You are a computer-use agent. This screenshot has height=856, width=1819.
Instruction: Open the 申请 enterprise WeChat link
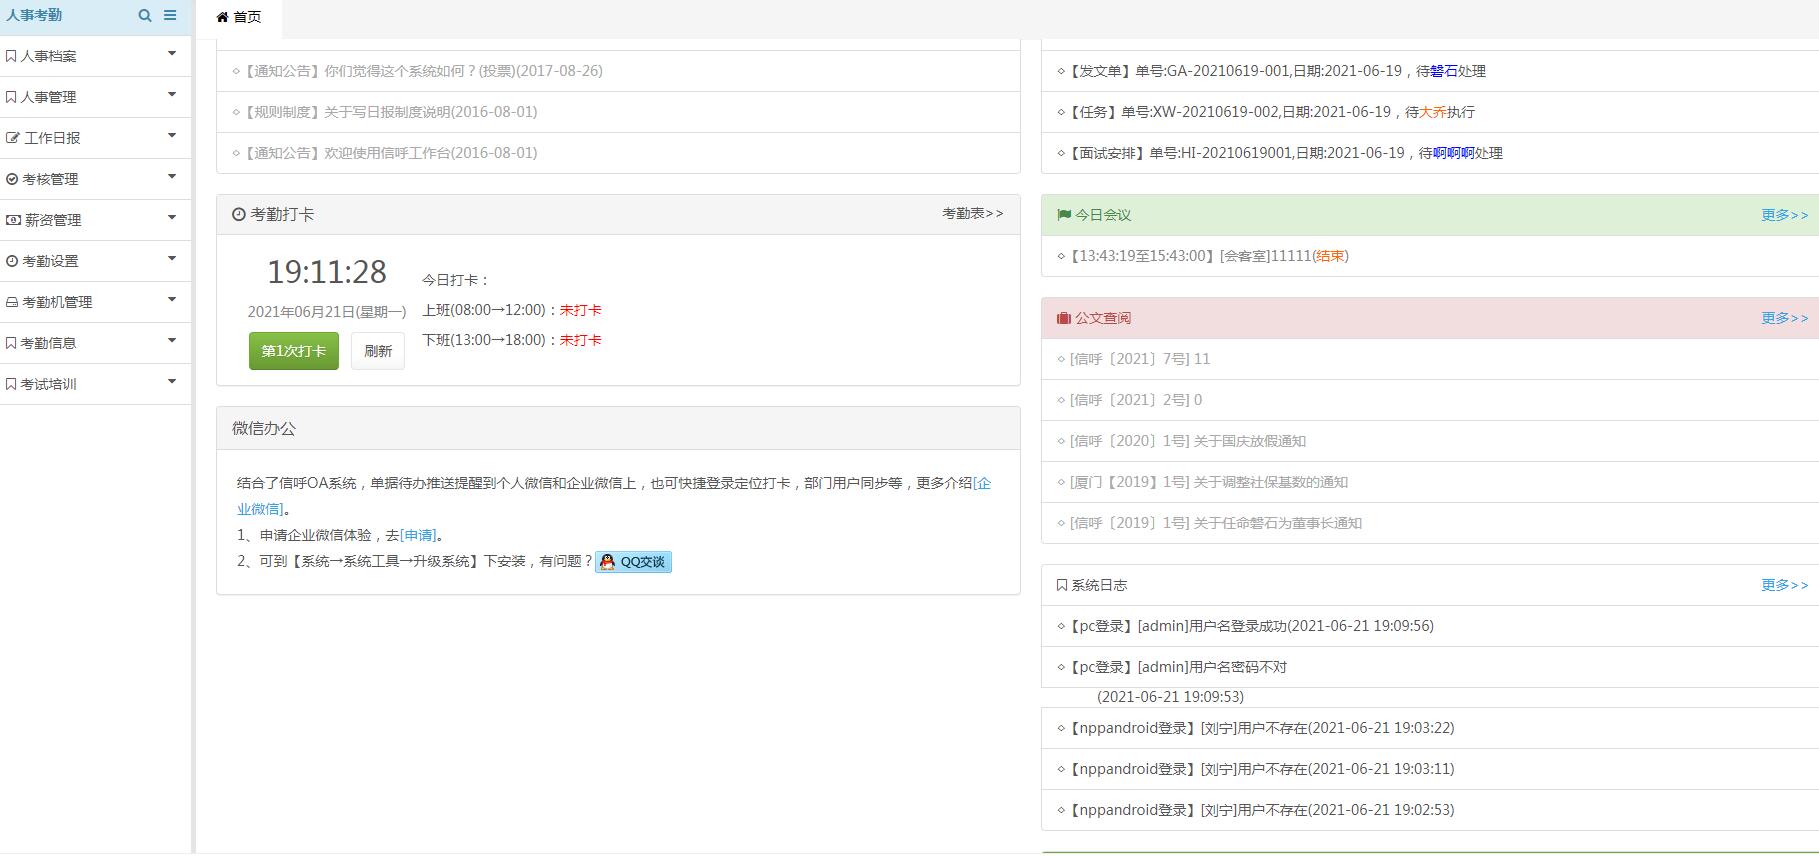coord(418,535)
